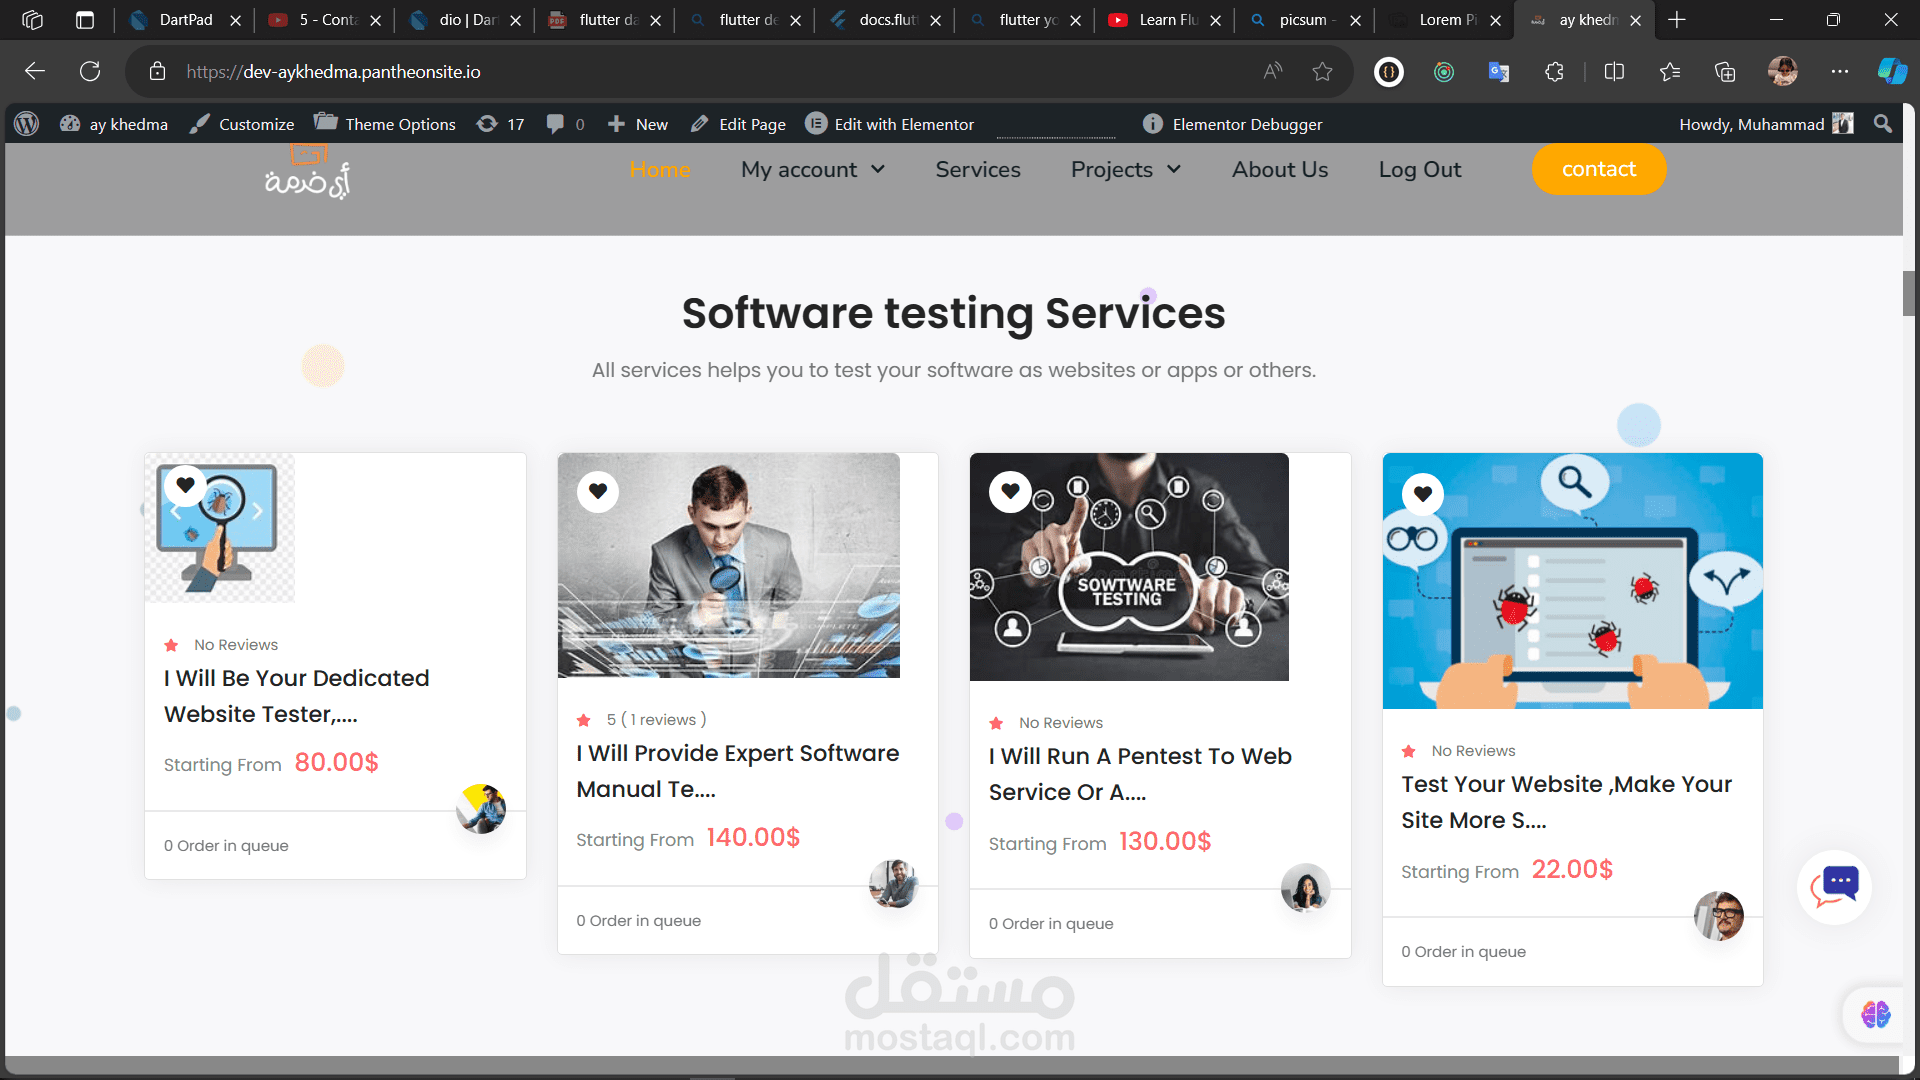Image resolution: width=1920 pixels, height=1080 pixels.
Task: Open the browser extensions puzzle icon
Action: 1554,71
